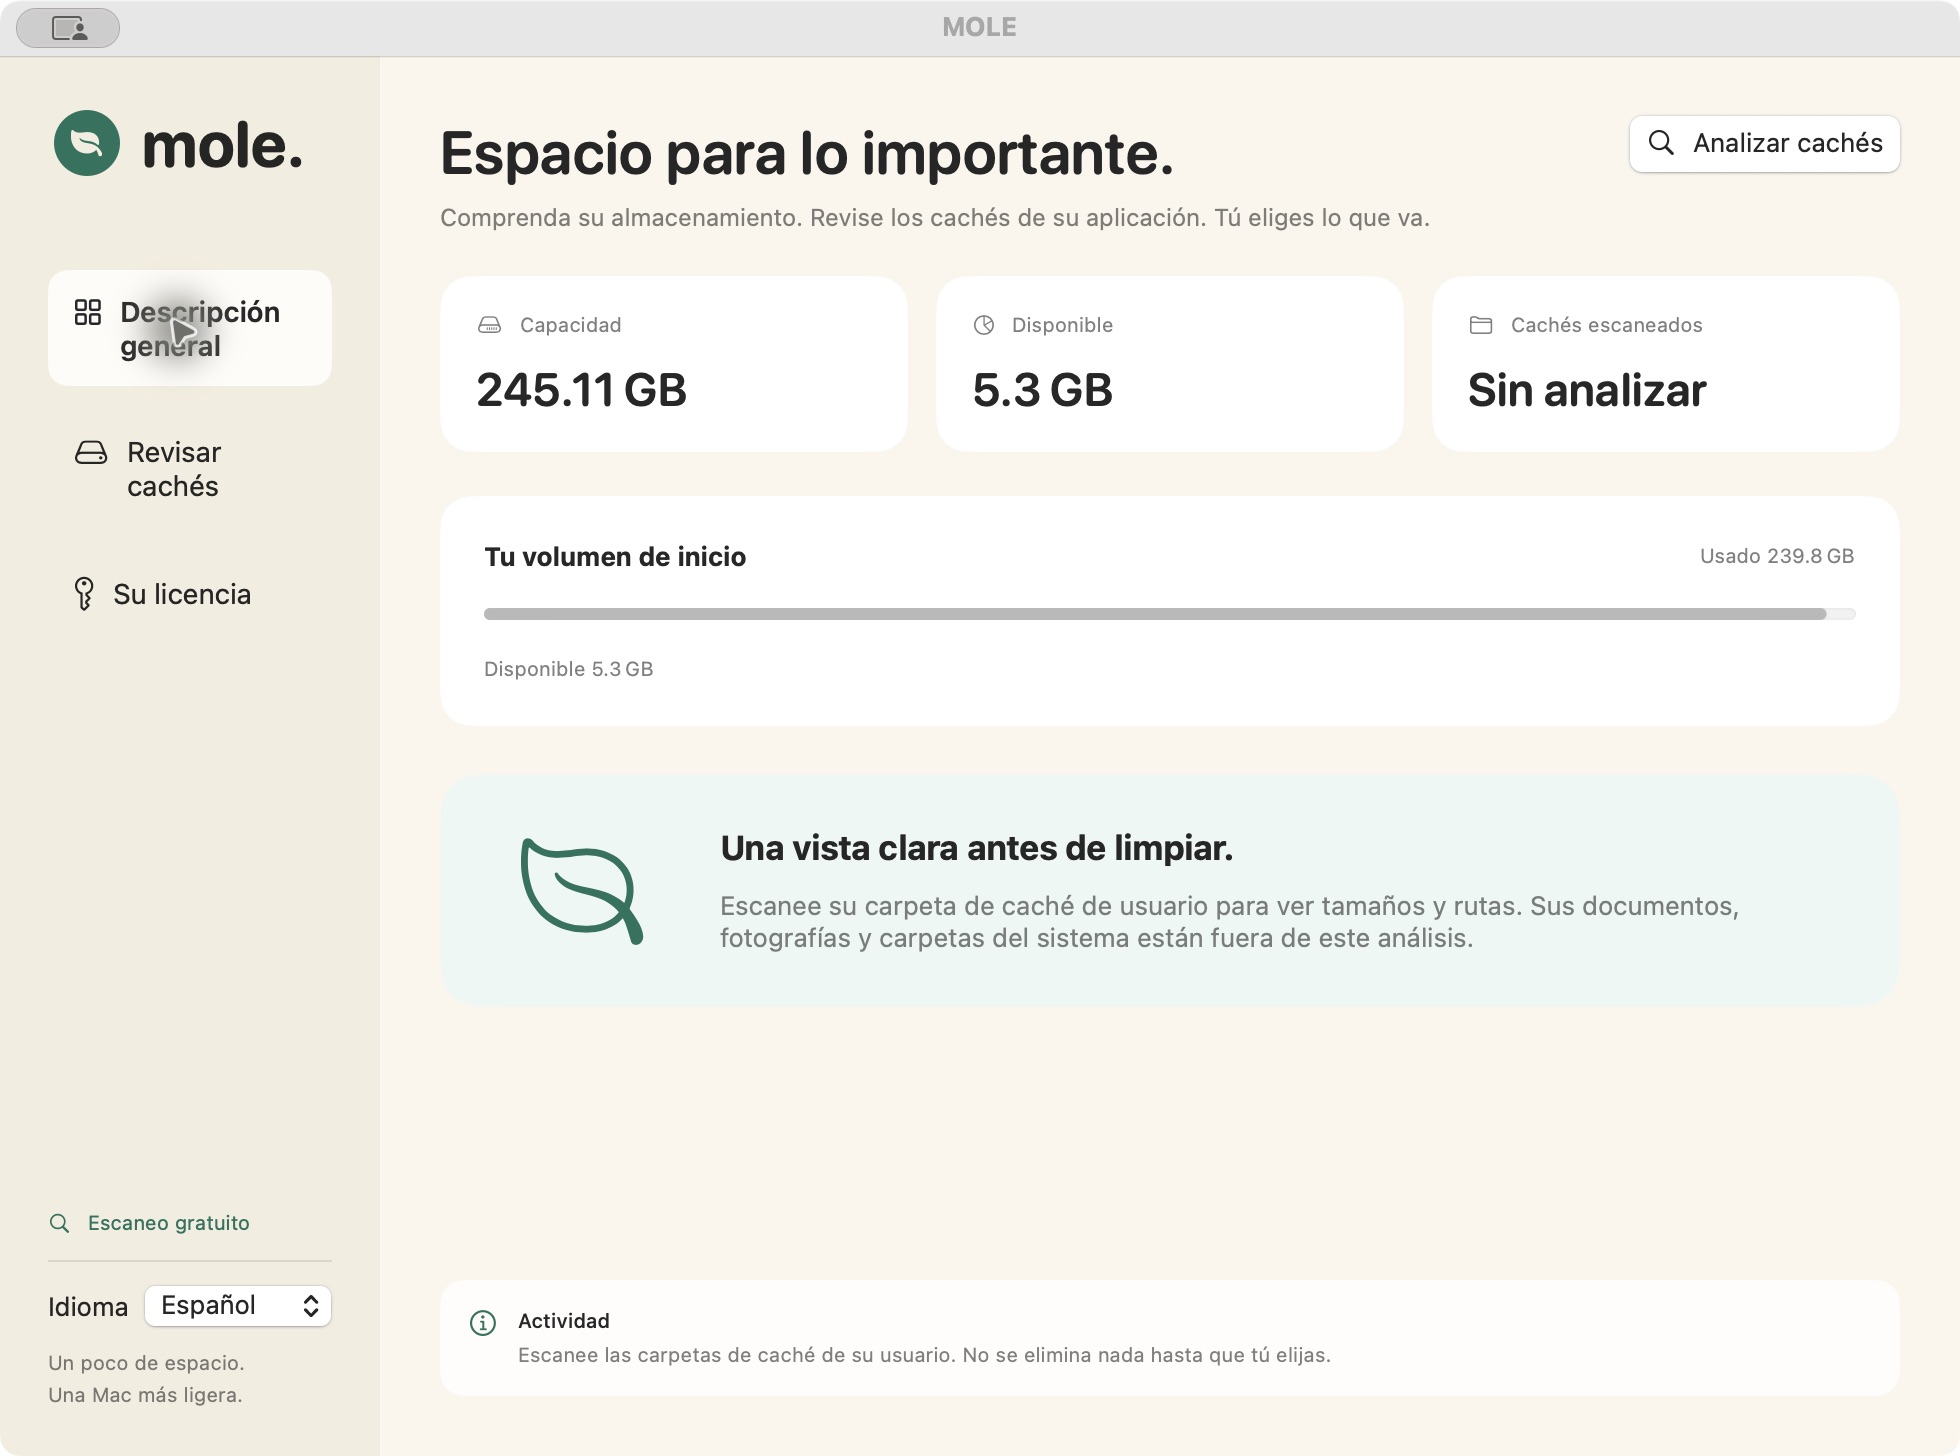Image resolution: width=1960 pixels, height=1456 pixels.
Task: Click the startup volume usage bar
Action: point(1169,614)
